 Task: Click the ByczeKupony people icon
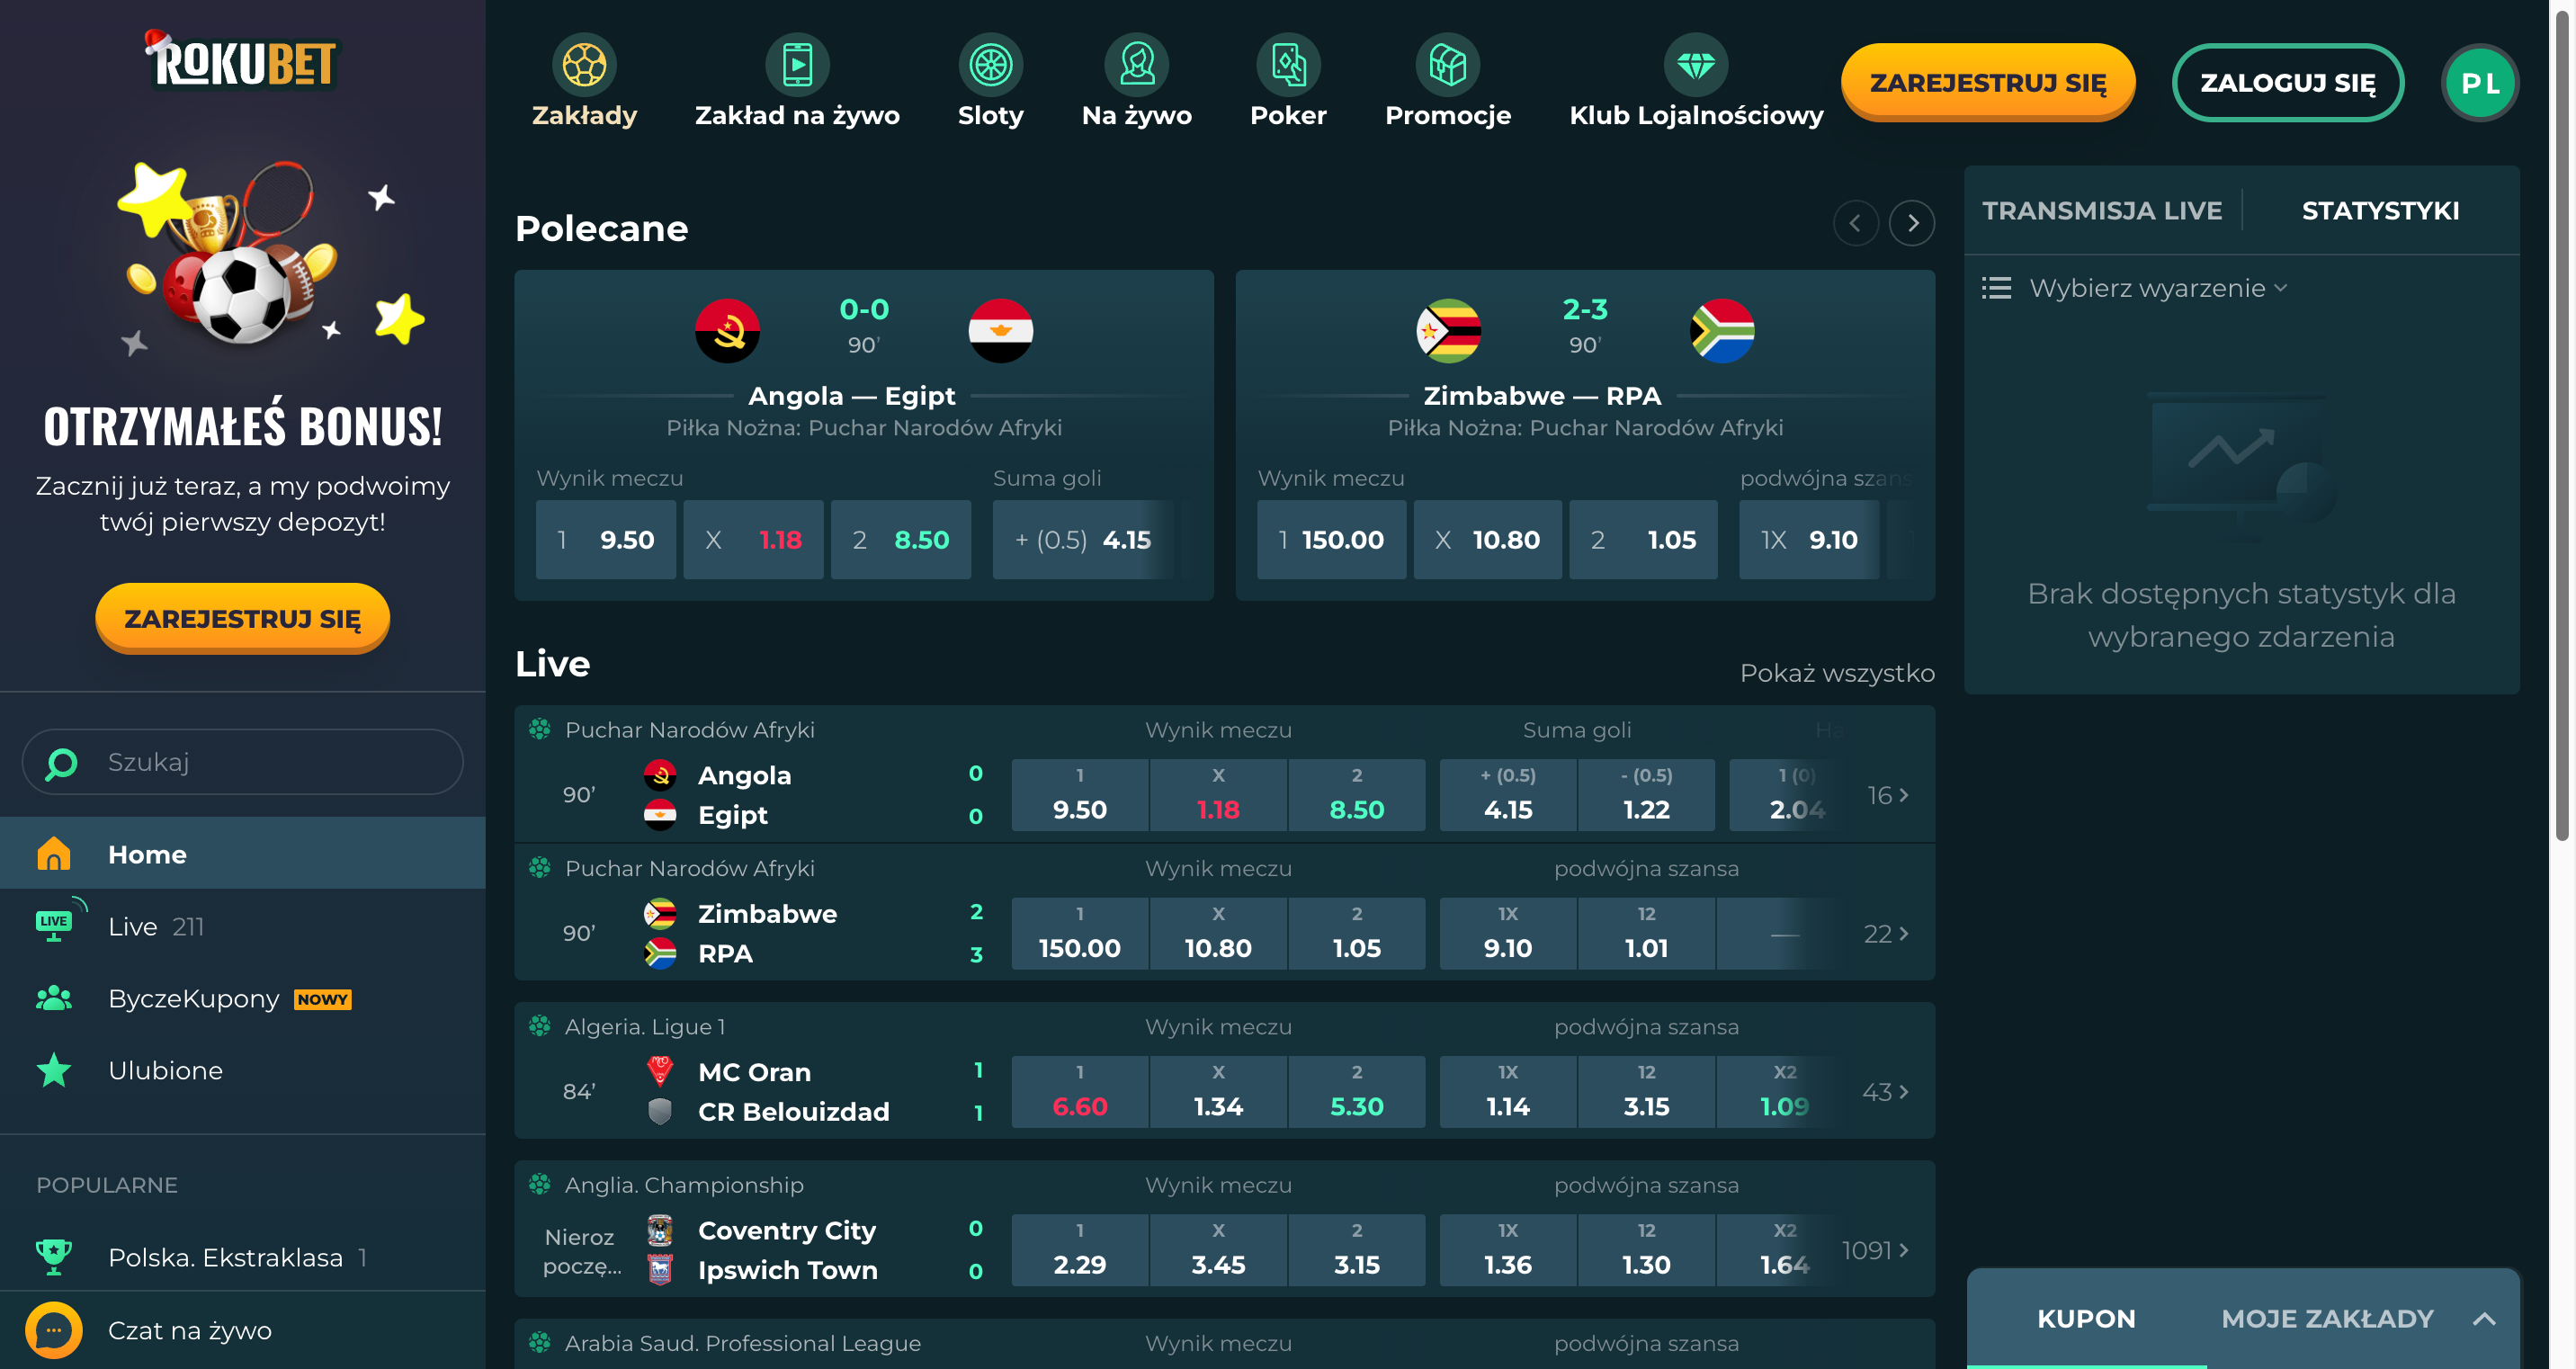(54, 998)
